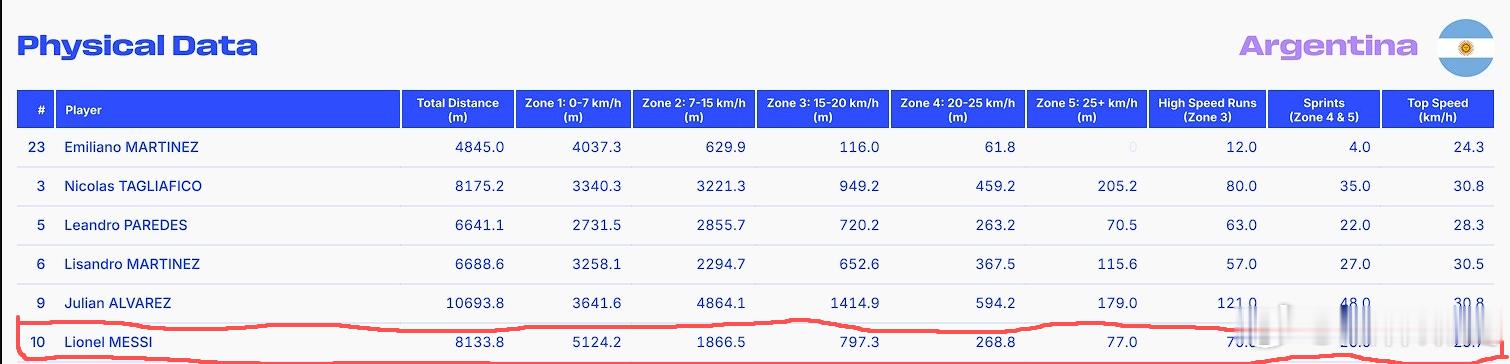Click Zone 3 value 720.2
Screen dimensions: 1510x364
coord(859,225)
